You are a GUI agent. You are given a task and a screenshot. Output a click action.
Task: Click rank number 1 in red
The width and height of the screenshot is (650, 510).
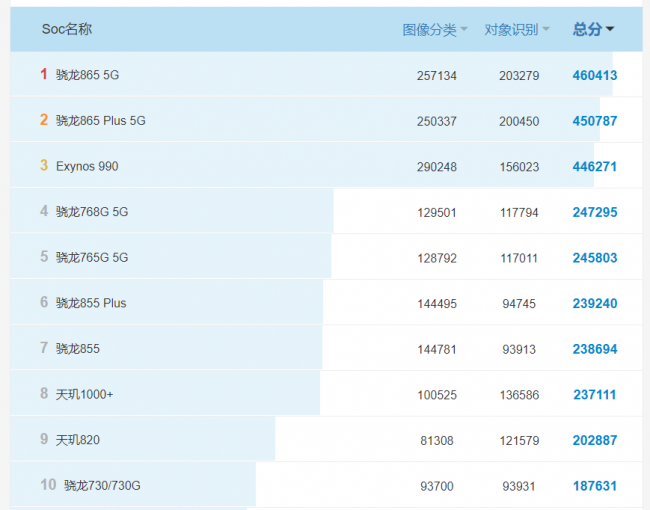(44, 74)
